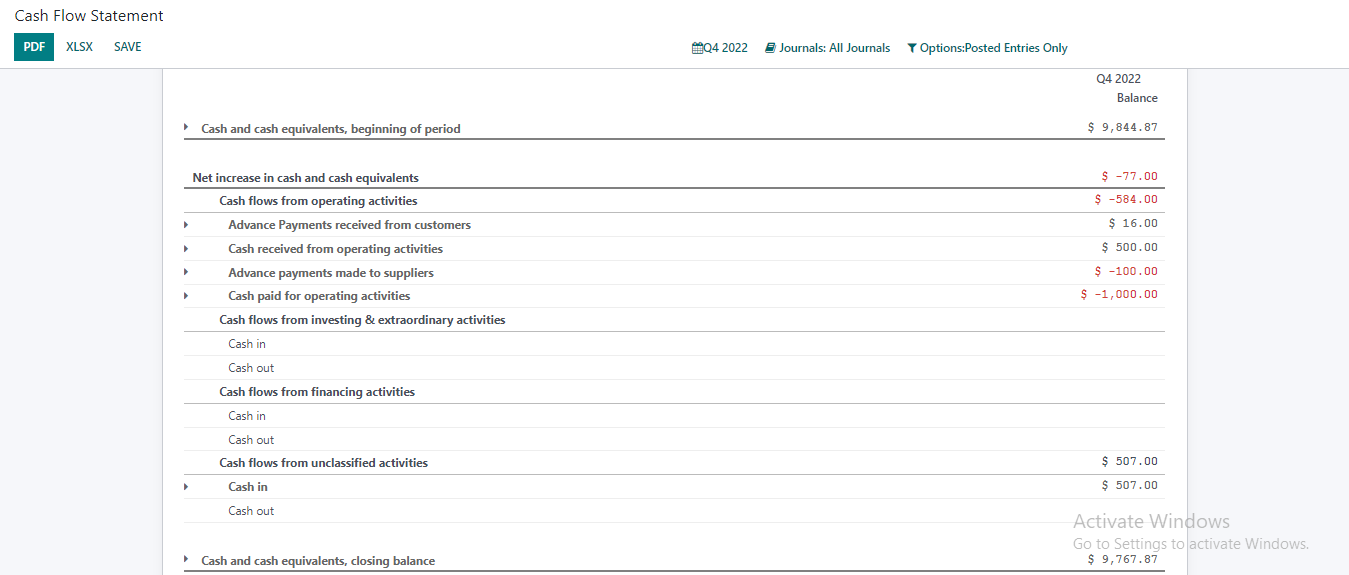
Task: Click the PDF export button
Action: click(34, 47)
